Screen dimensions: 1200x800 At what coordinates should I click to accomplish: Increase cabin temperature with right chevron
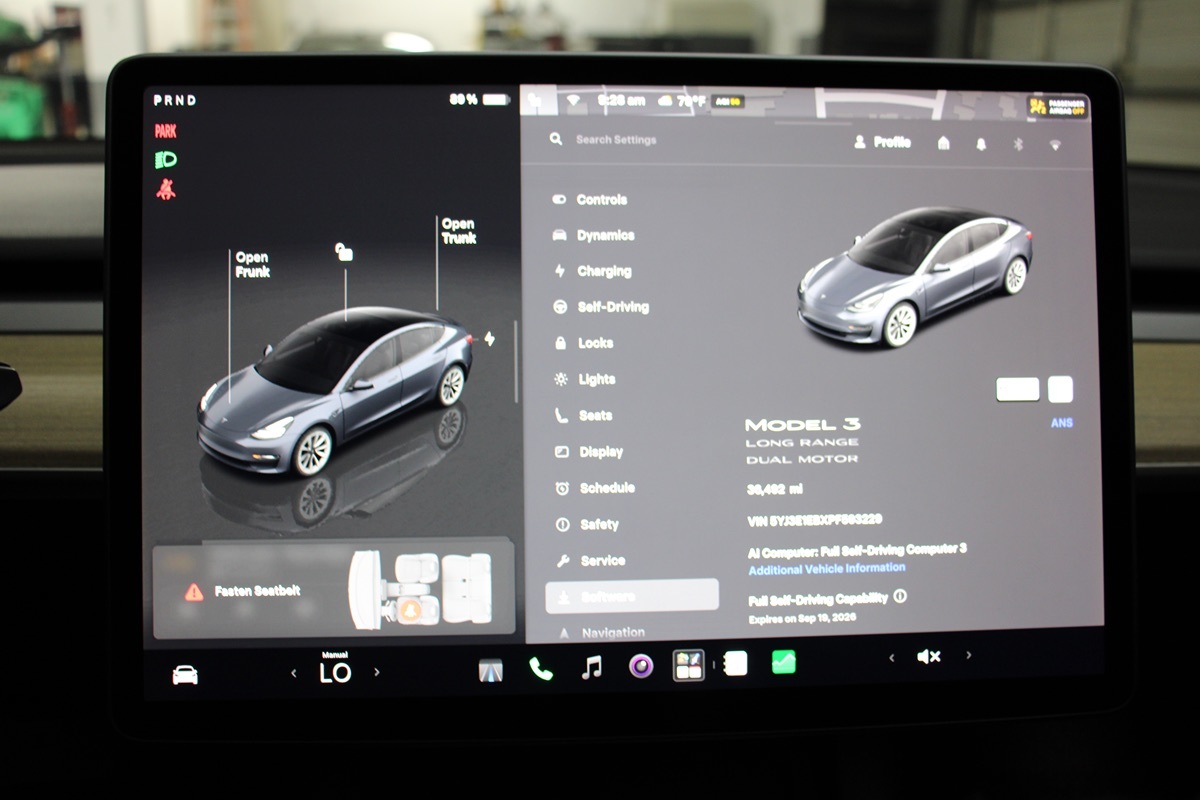377,672
